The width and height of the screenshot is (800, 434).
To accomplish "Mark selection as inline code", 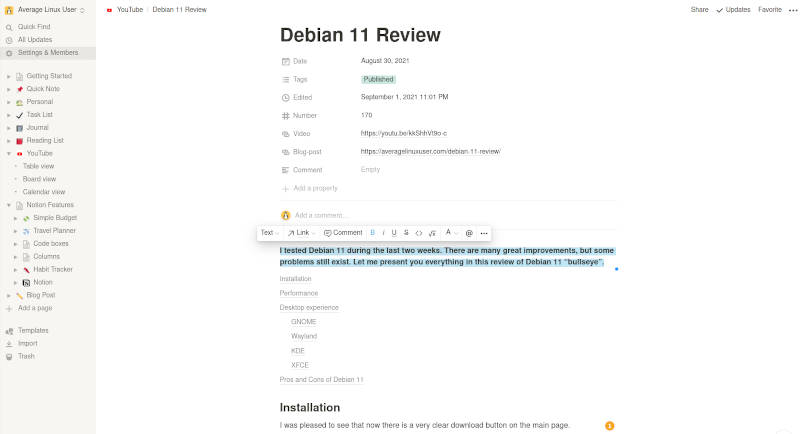I will point(419,233).
